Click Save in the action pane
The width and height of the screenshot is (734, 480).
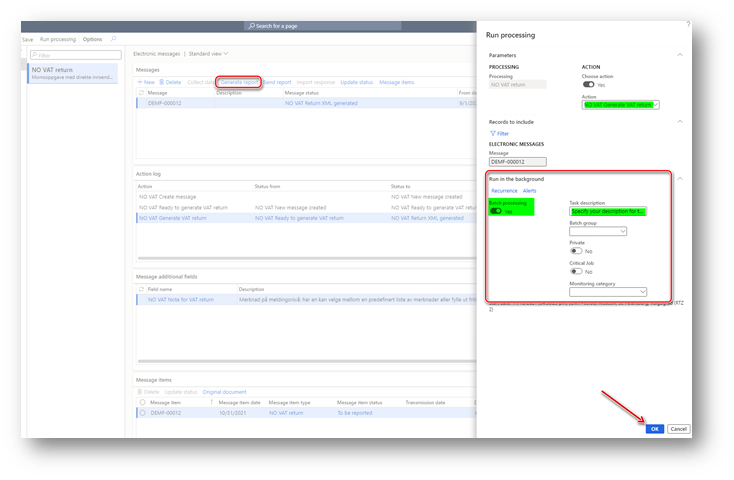28,39
